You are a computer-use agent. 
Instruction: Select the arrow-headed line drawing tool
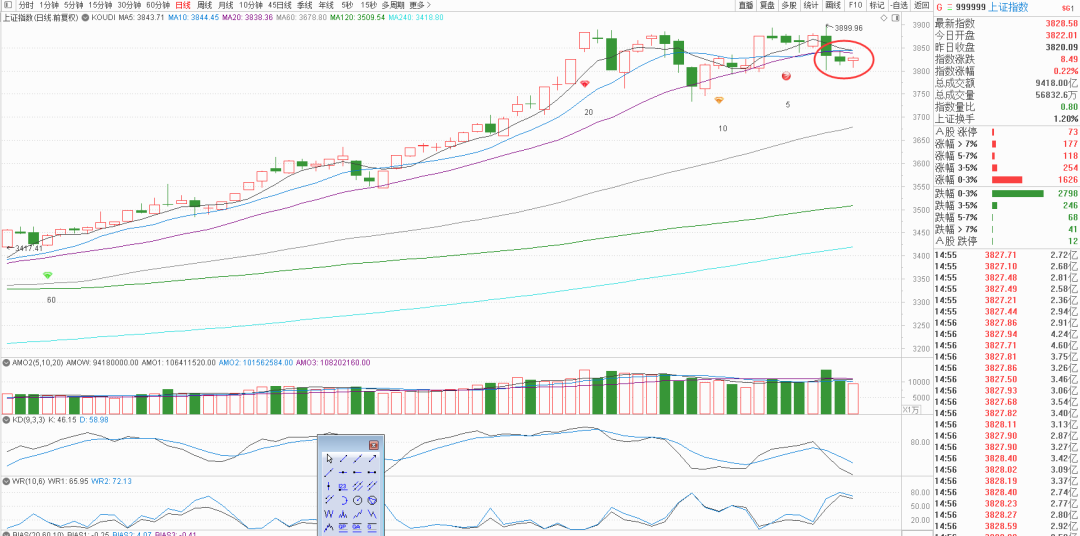point(373,458)
